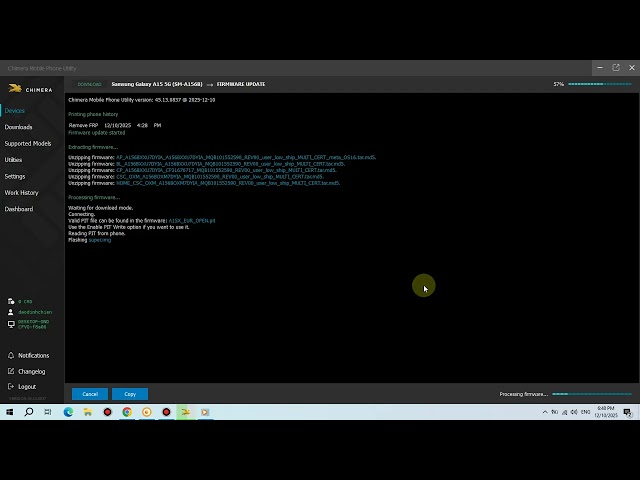Cancel the firmware update
The height and width of the screenshot is (480, 640).
(90, 394)
